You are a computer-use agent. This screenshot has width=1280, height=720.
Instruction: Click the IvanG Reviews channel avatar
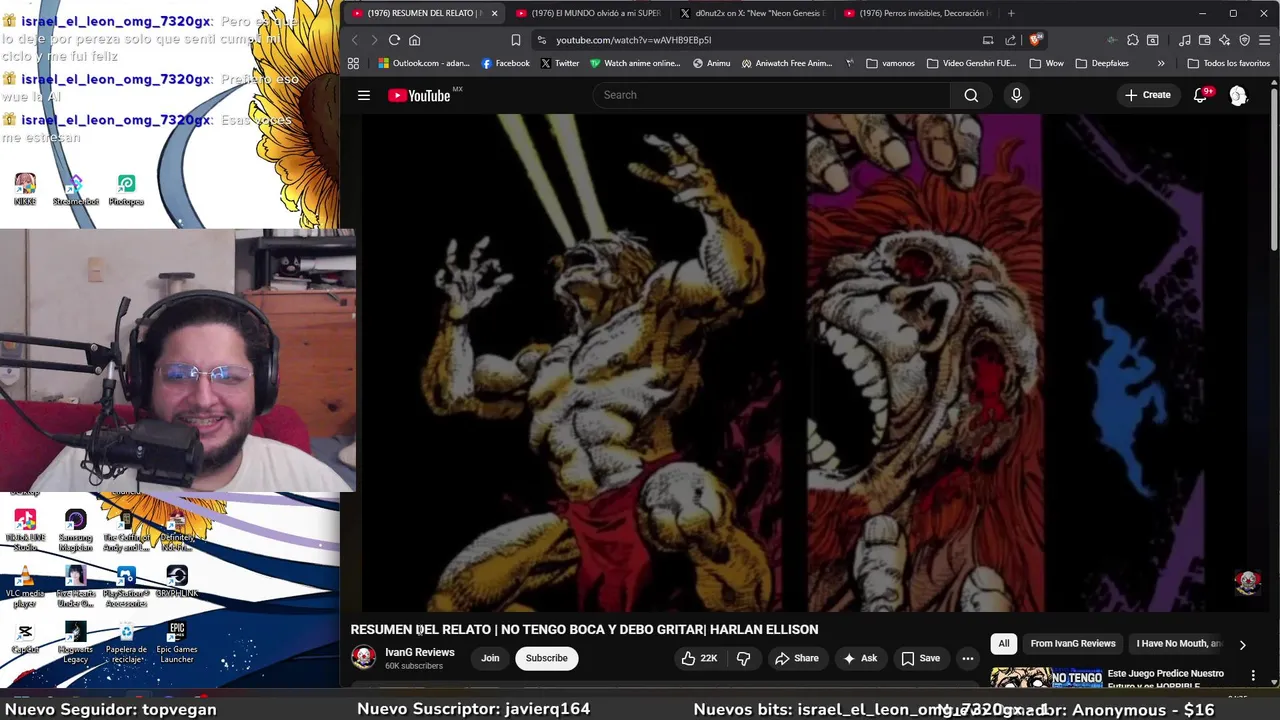pyautogui.click(x=364, y=657)
